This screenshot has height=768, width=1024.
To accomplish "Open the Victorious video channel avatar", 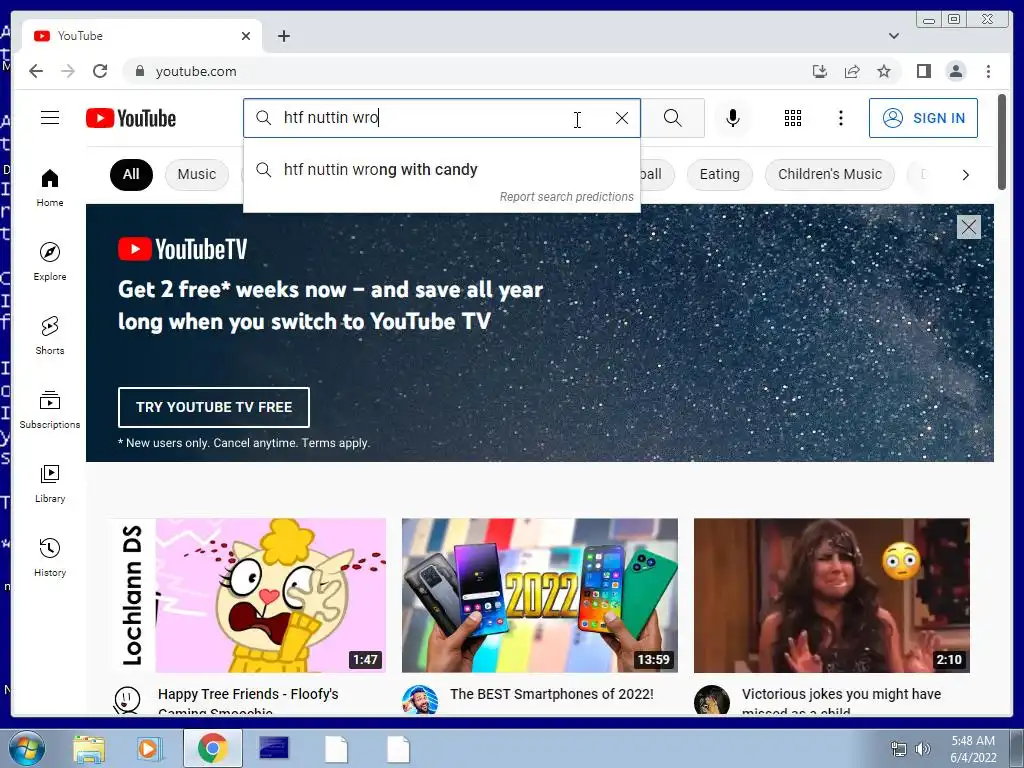I will (711, 699).
